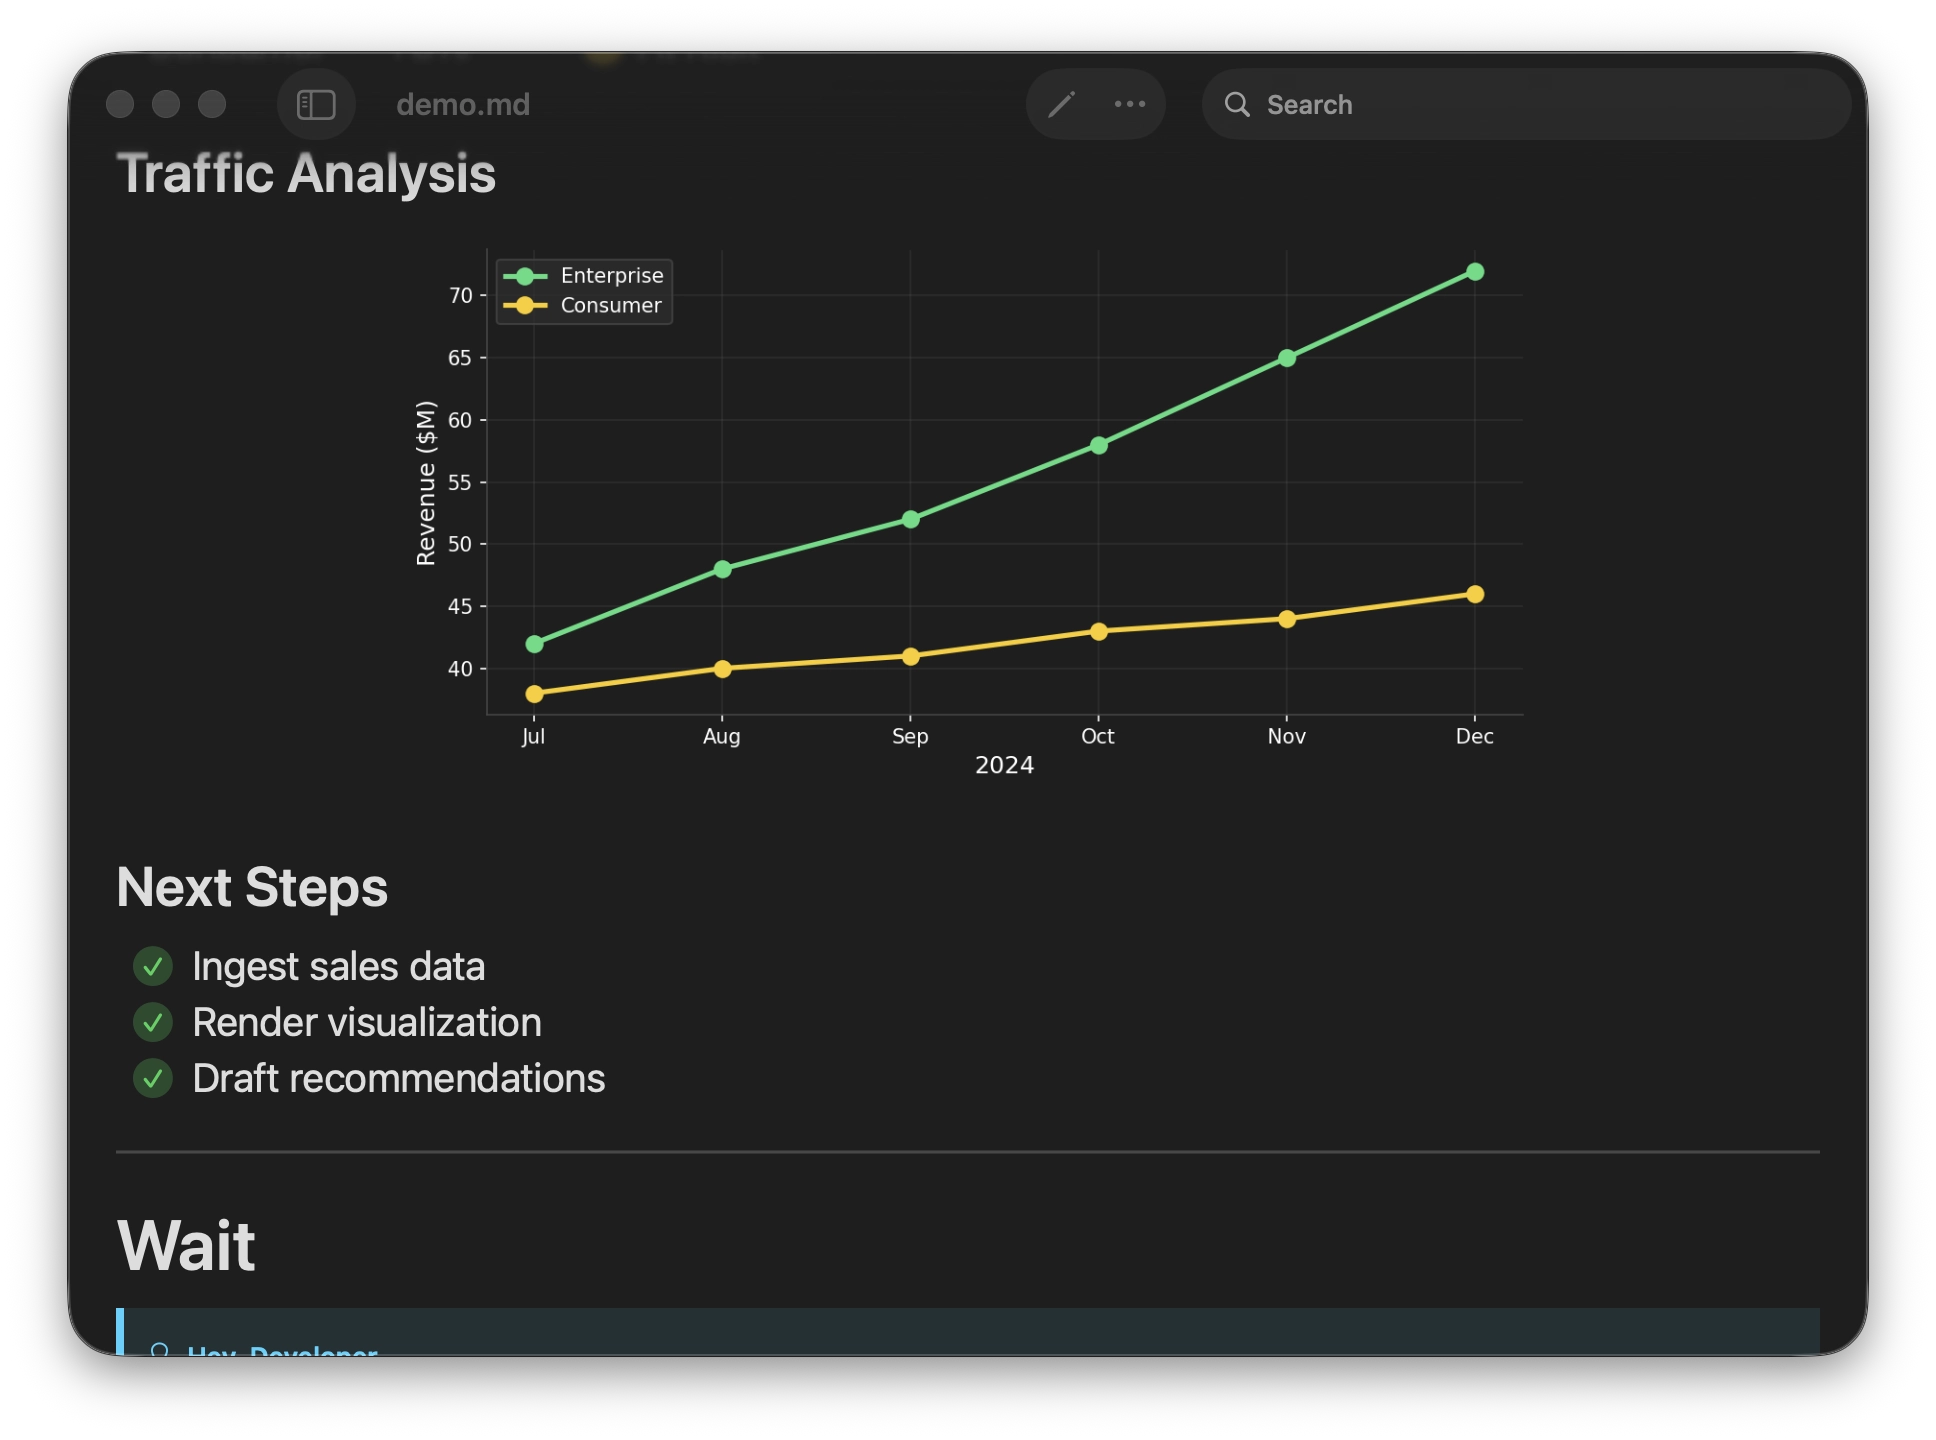Toggle the sidebar panel icon
The image size is (1936, 1440).
tap(316, 105)
